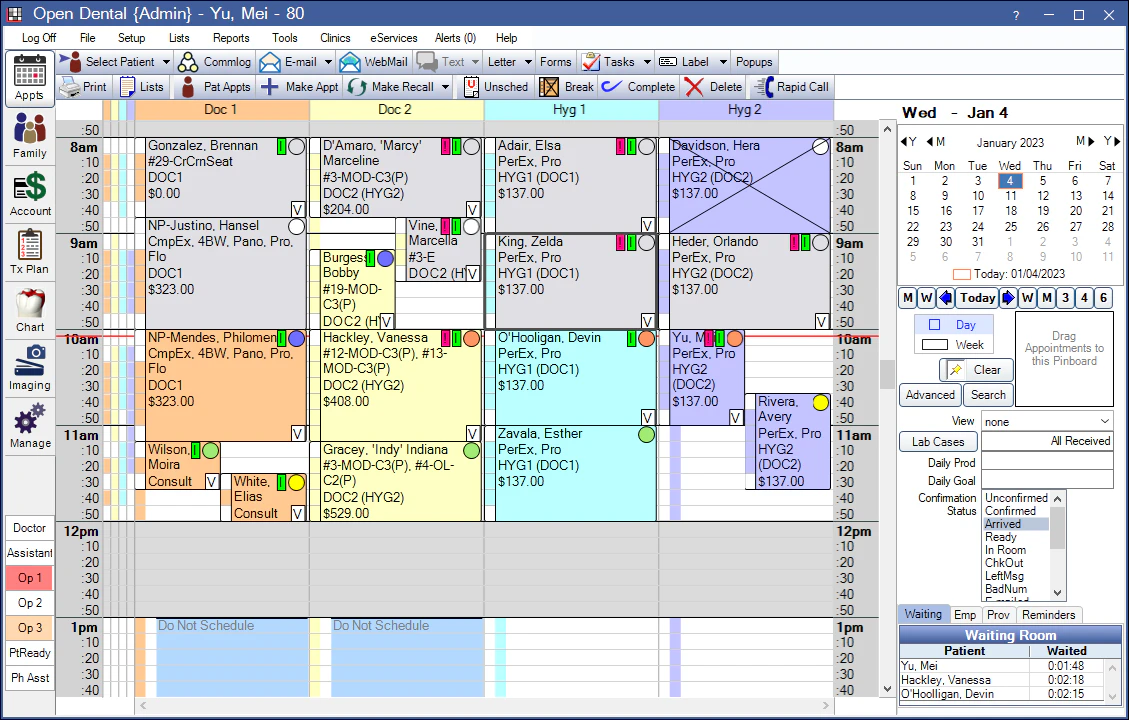Select Confirmed in Confirmation Status list

(x=1010, y=510)
